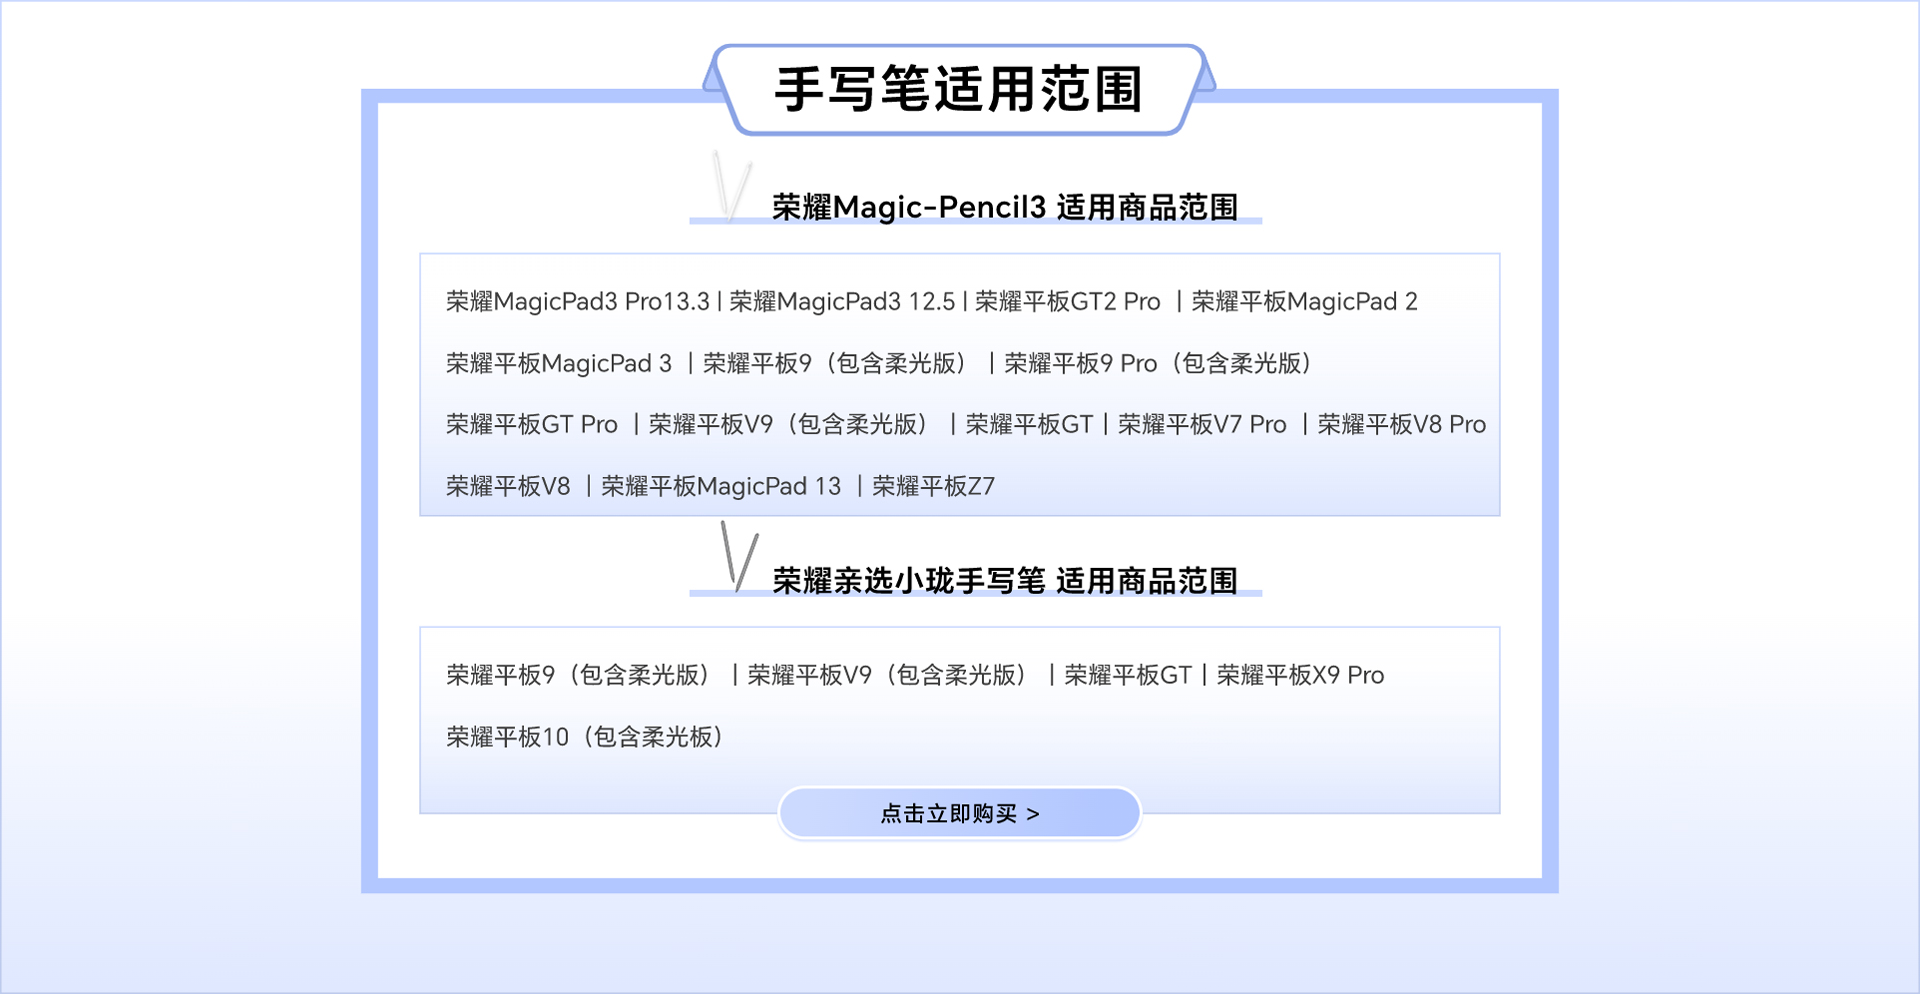Screen dimensions: 1920x994
Task: Click the 荣耀平板GT Pro entry
Action: [x=532, y=425]
